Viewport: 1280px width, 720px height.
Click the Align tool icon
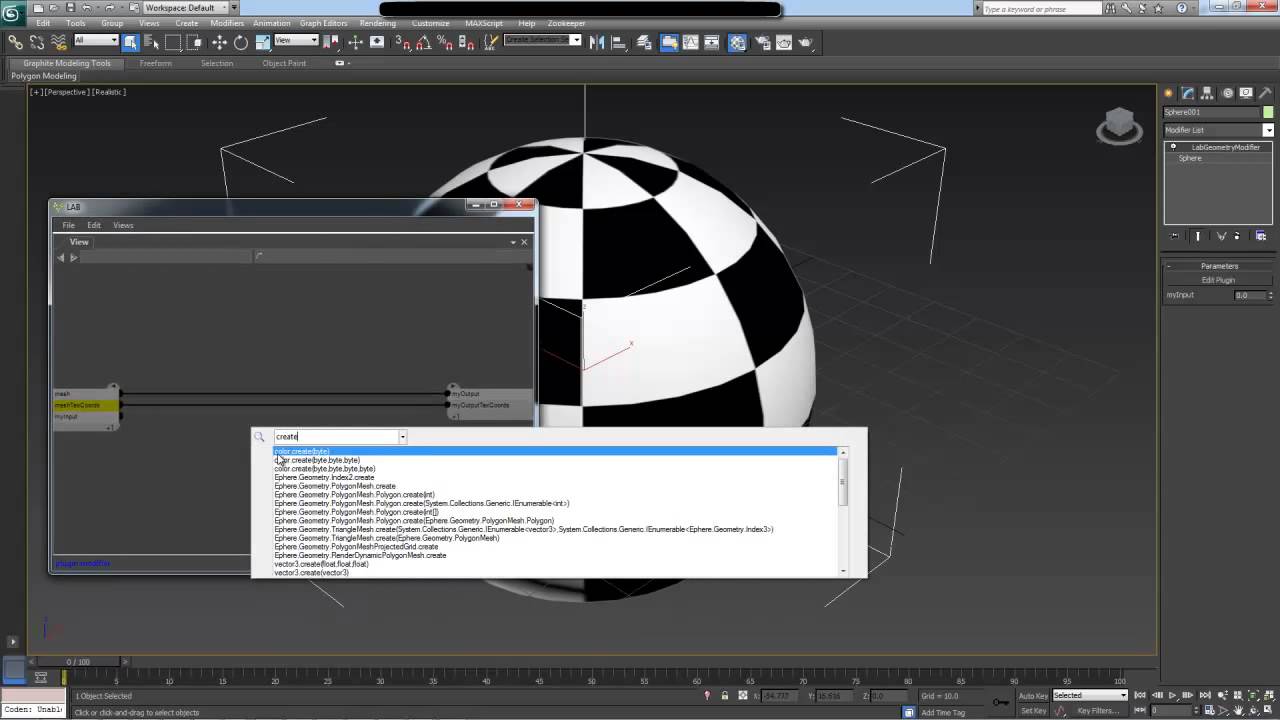619,42
